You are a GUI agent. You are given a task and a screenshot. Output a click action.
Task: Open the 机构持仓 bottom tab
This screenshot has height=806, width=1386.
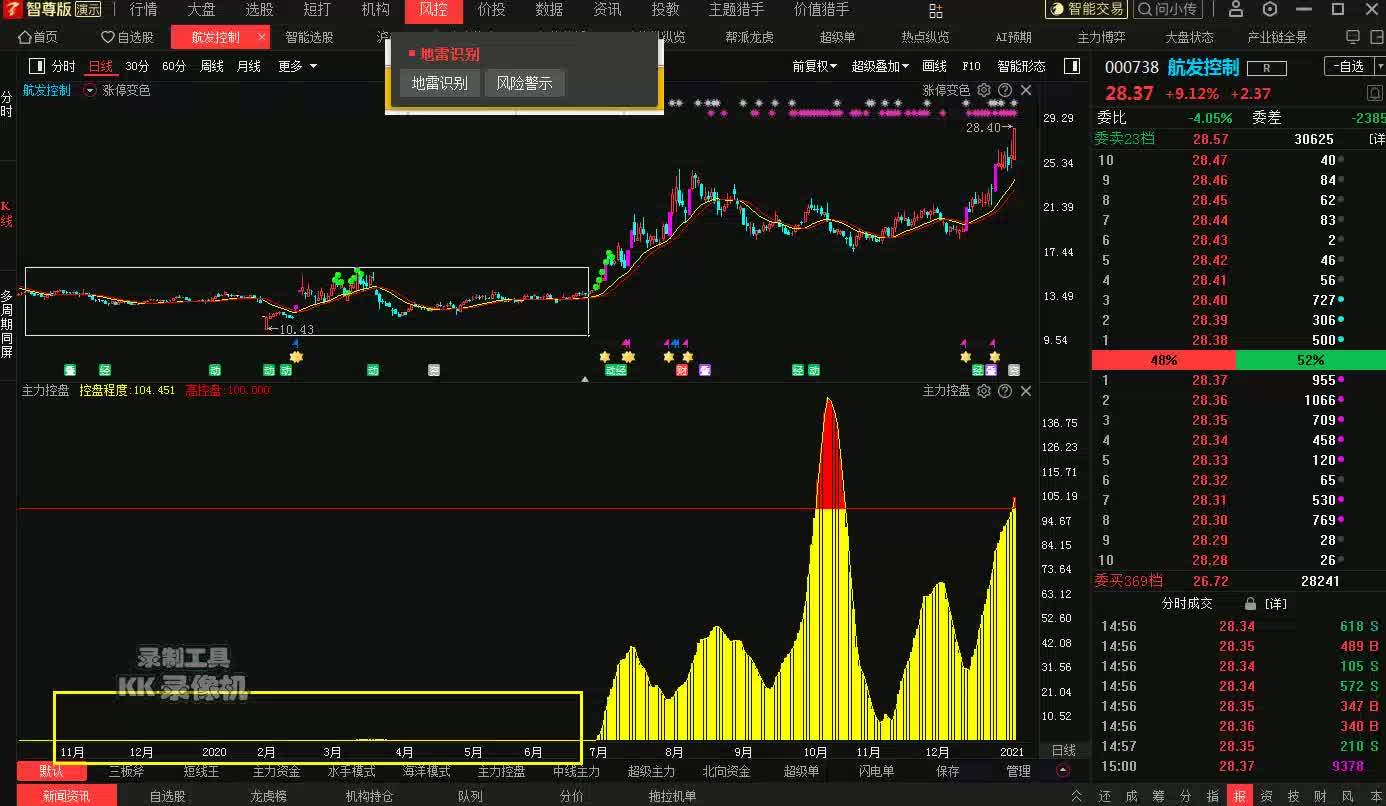coord(370,796)
